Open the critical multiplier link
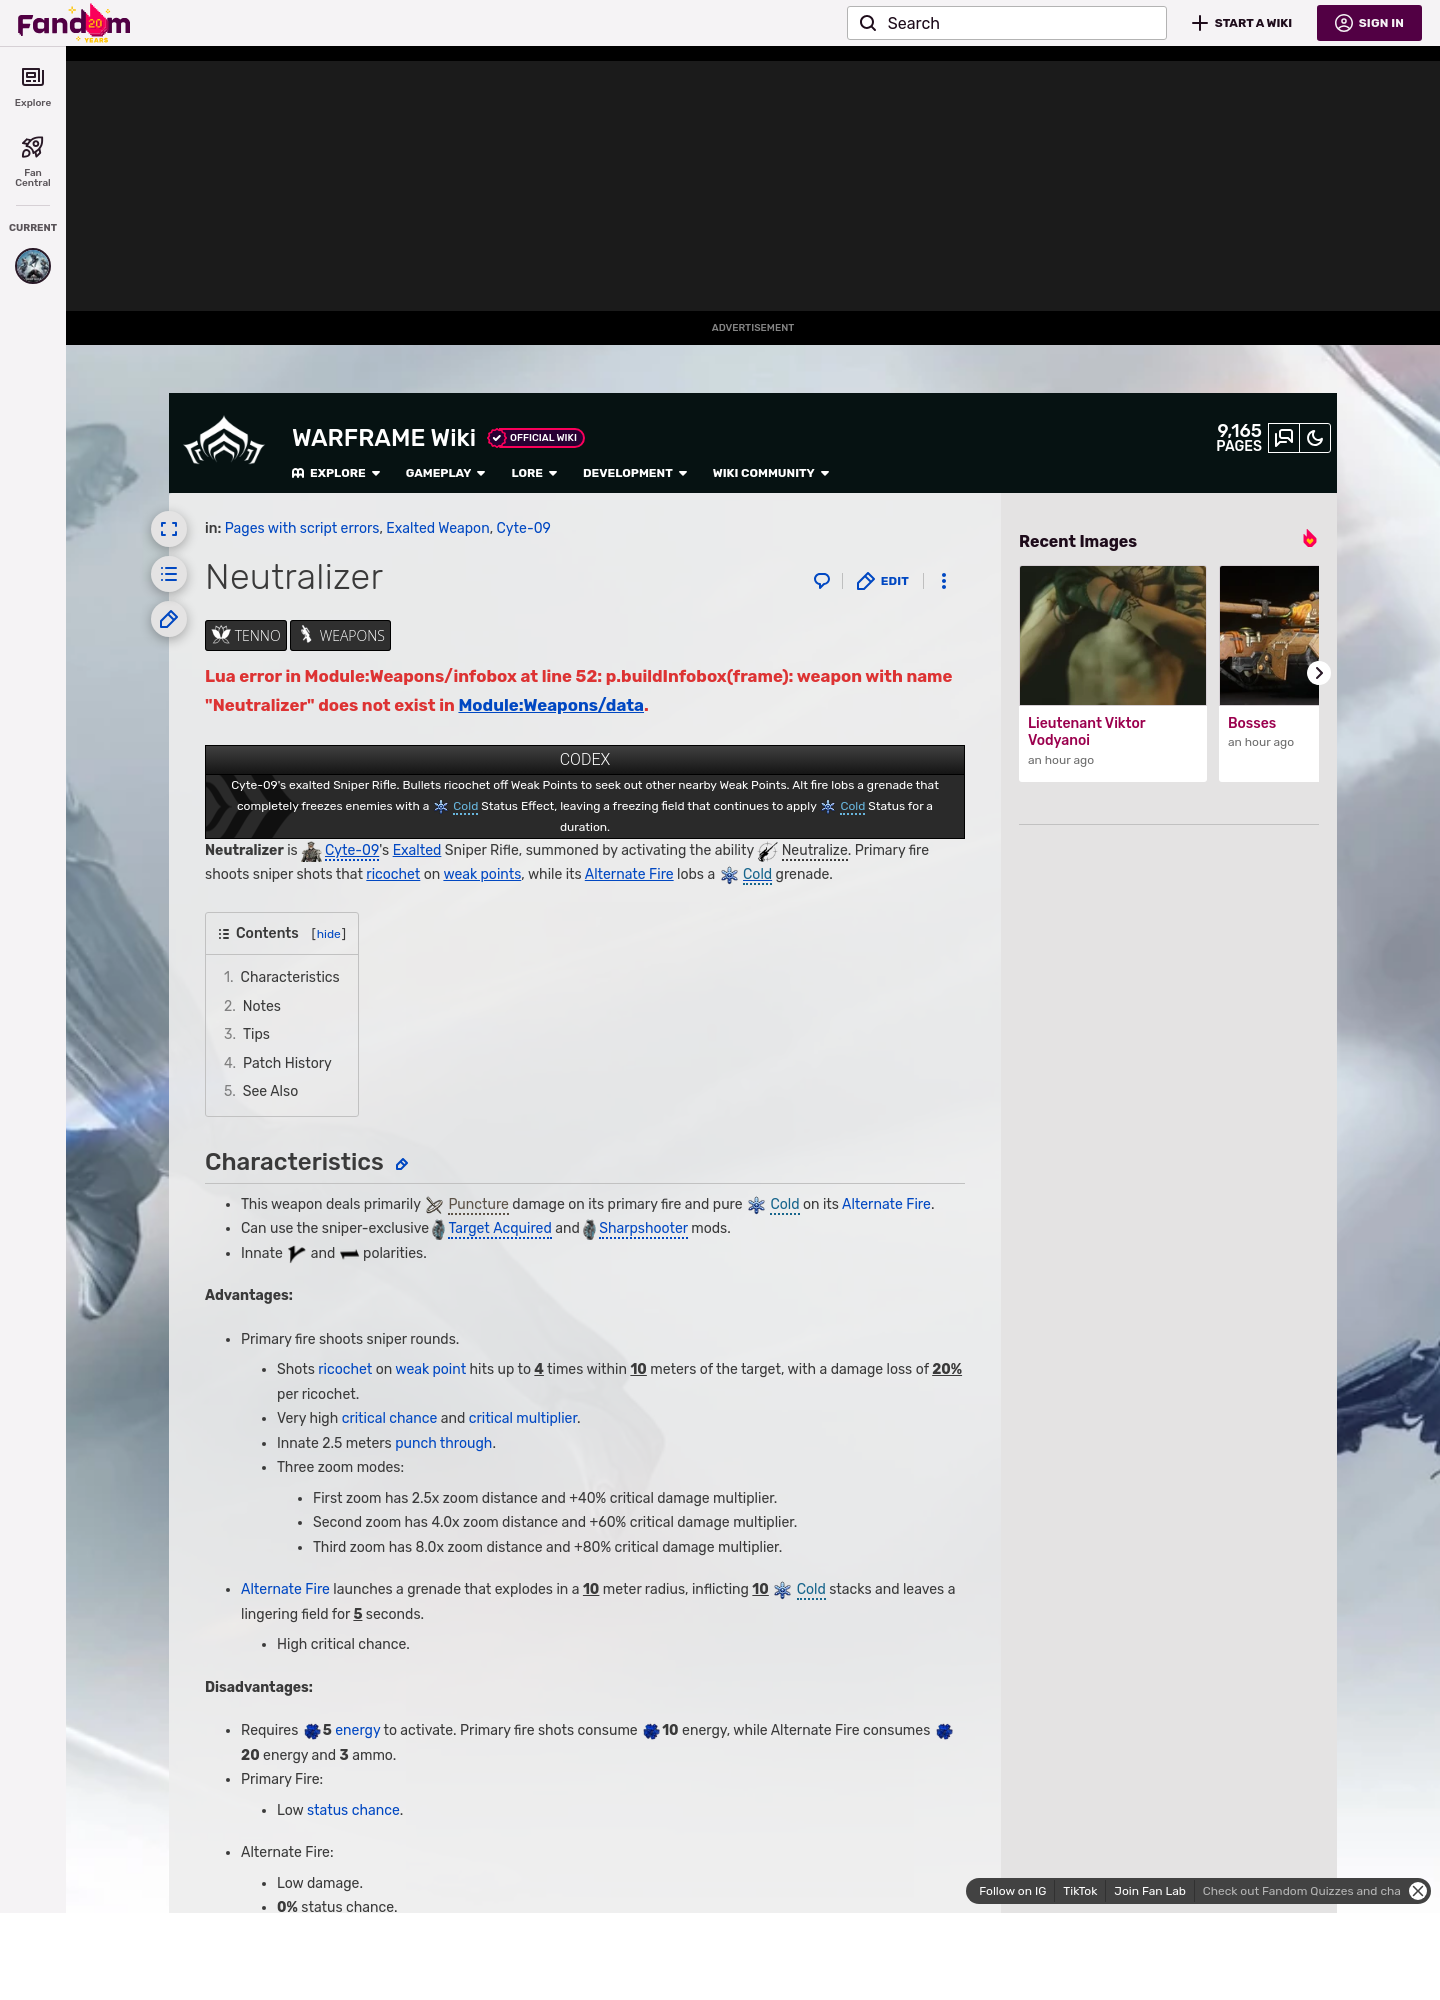The height and width of the screenshot is (2000, 1440). 523,1418
